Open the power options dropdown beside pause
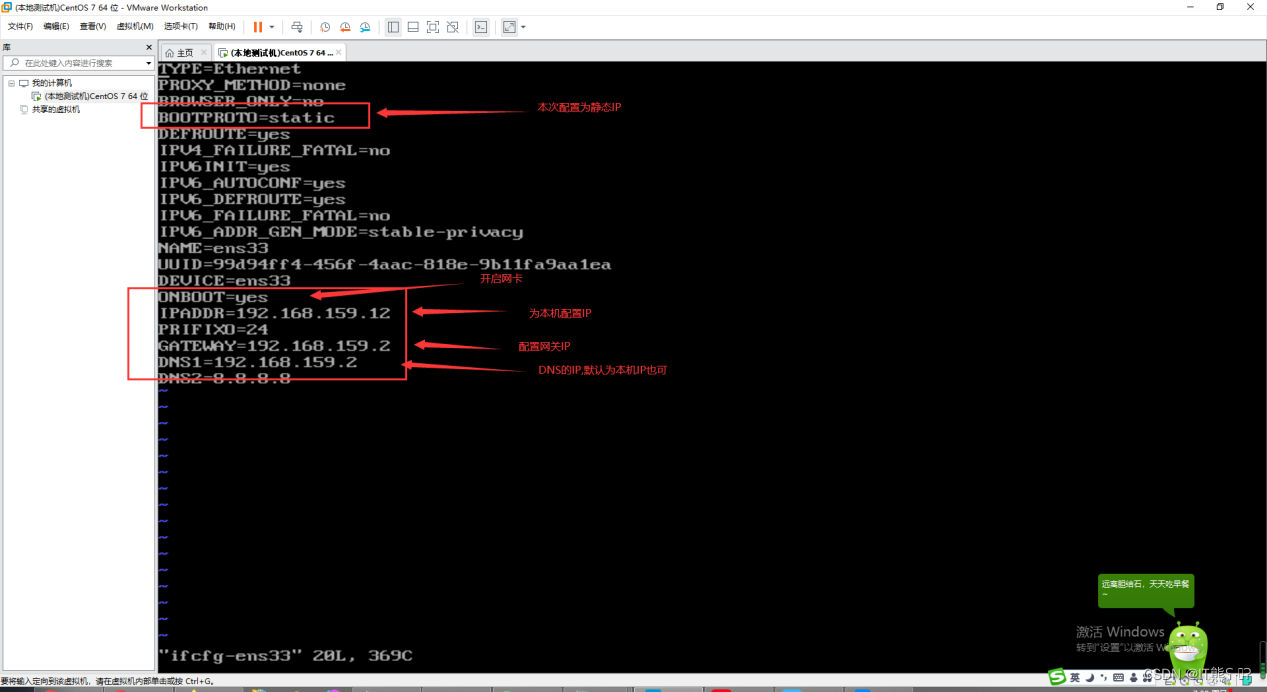 272,27
